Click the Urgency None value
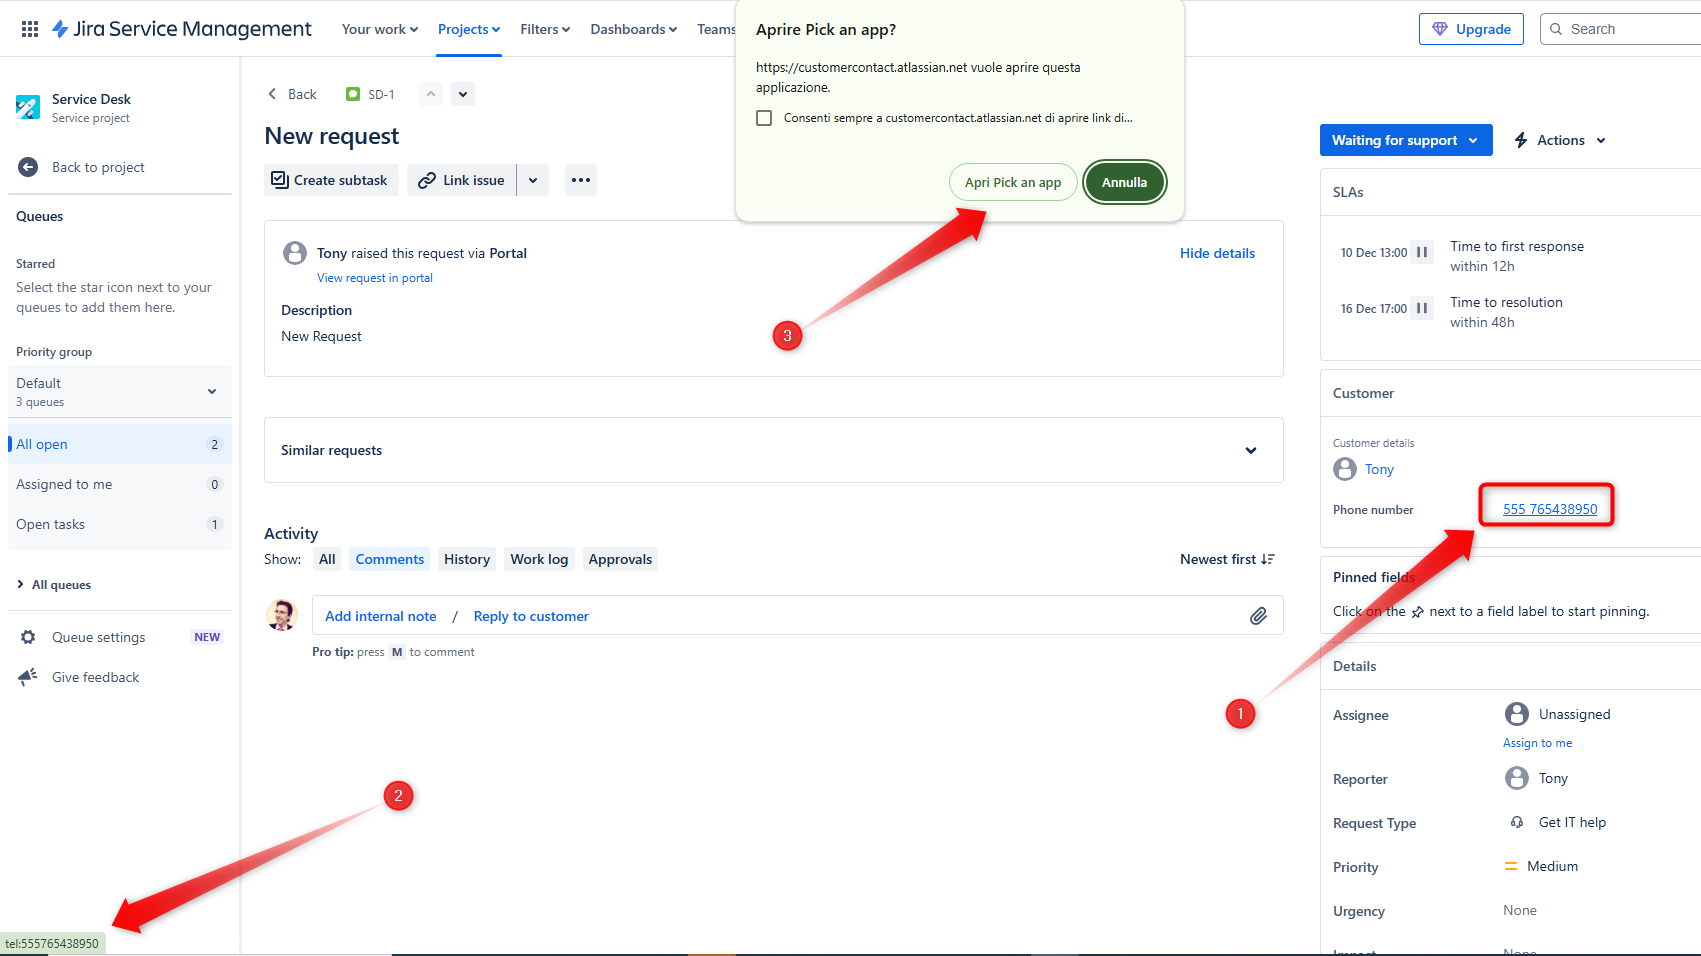This screenshot has width=1701, height=956. point(1519,910)
